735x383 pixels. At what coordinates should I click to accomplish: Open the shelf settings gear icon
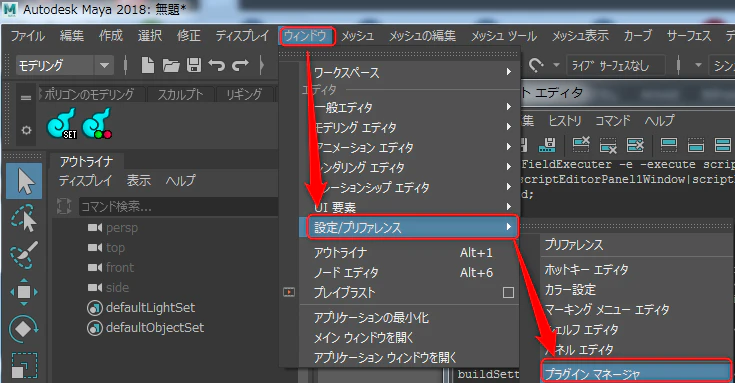pos(26,130)
